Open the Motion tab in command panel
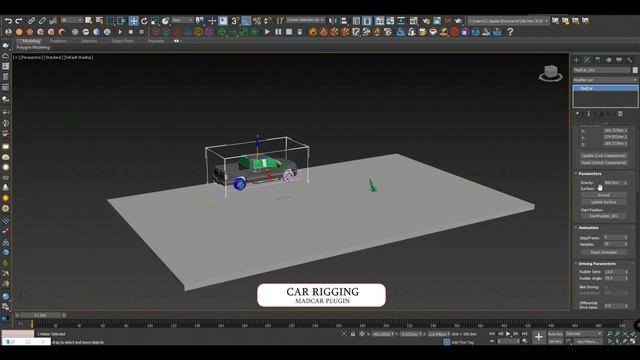 [609, 60]
